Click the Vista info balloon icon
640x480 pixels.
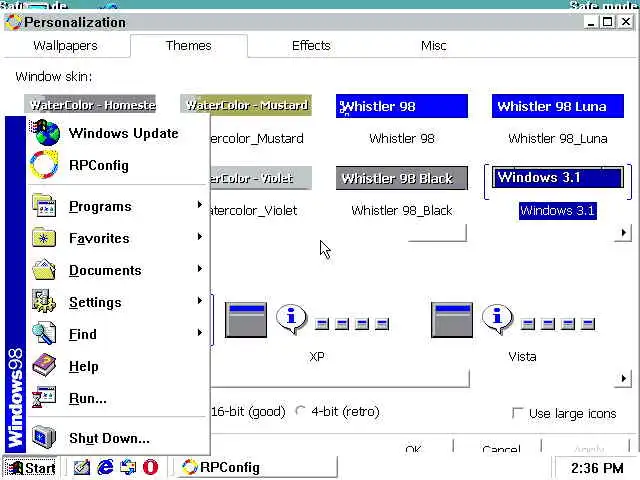[497, 319]
